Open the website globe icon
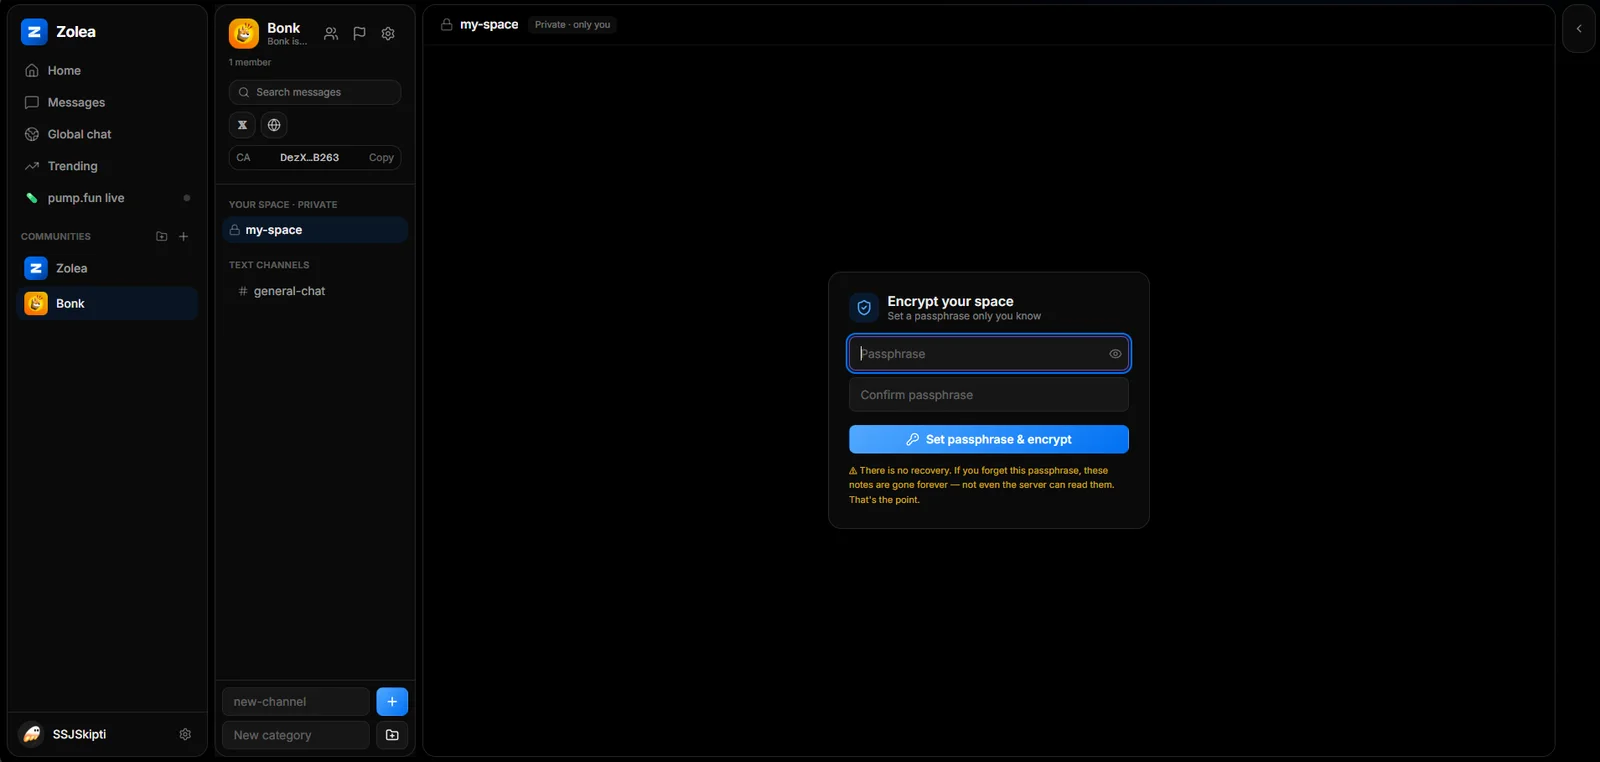1600x762 pixels. click(274, 125)
